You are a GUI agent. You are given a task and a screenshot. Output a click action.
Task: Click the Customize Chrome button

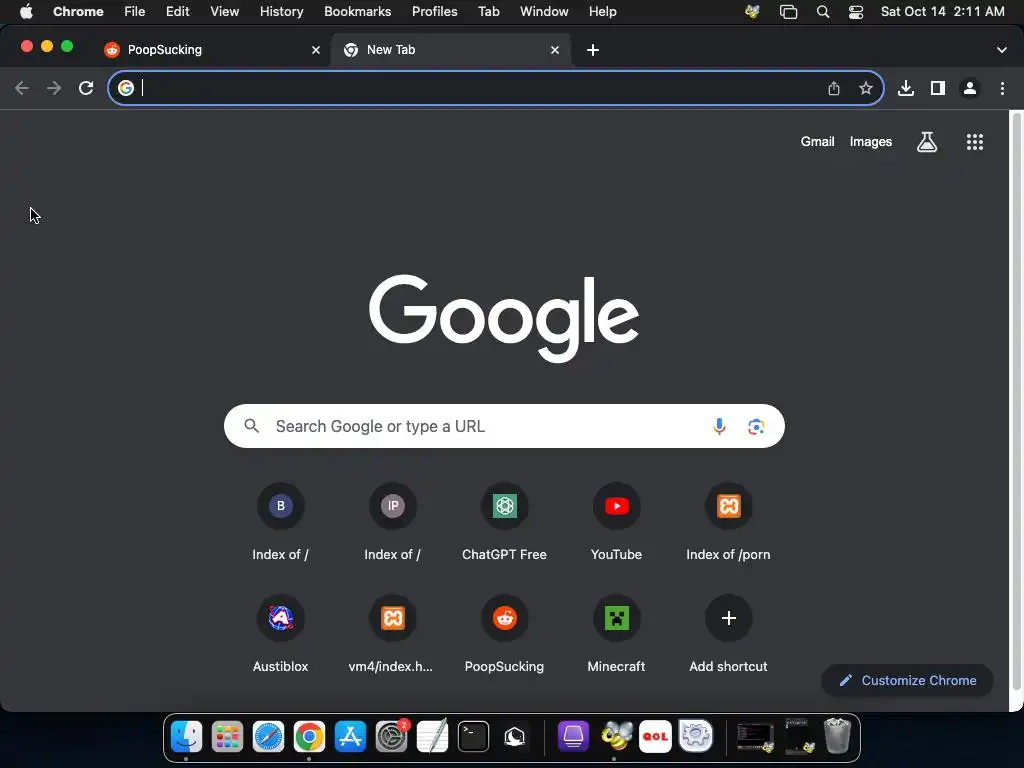pyautogui.click(x=907, y=680)
